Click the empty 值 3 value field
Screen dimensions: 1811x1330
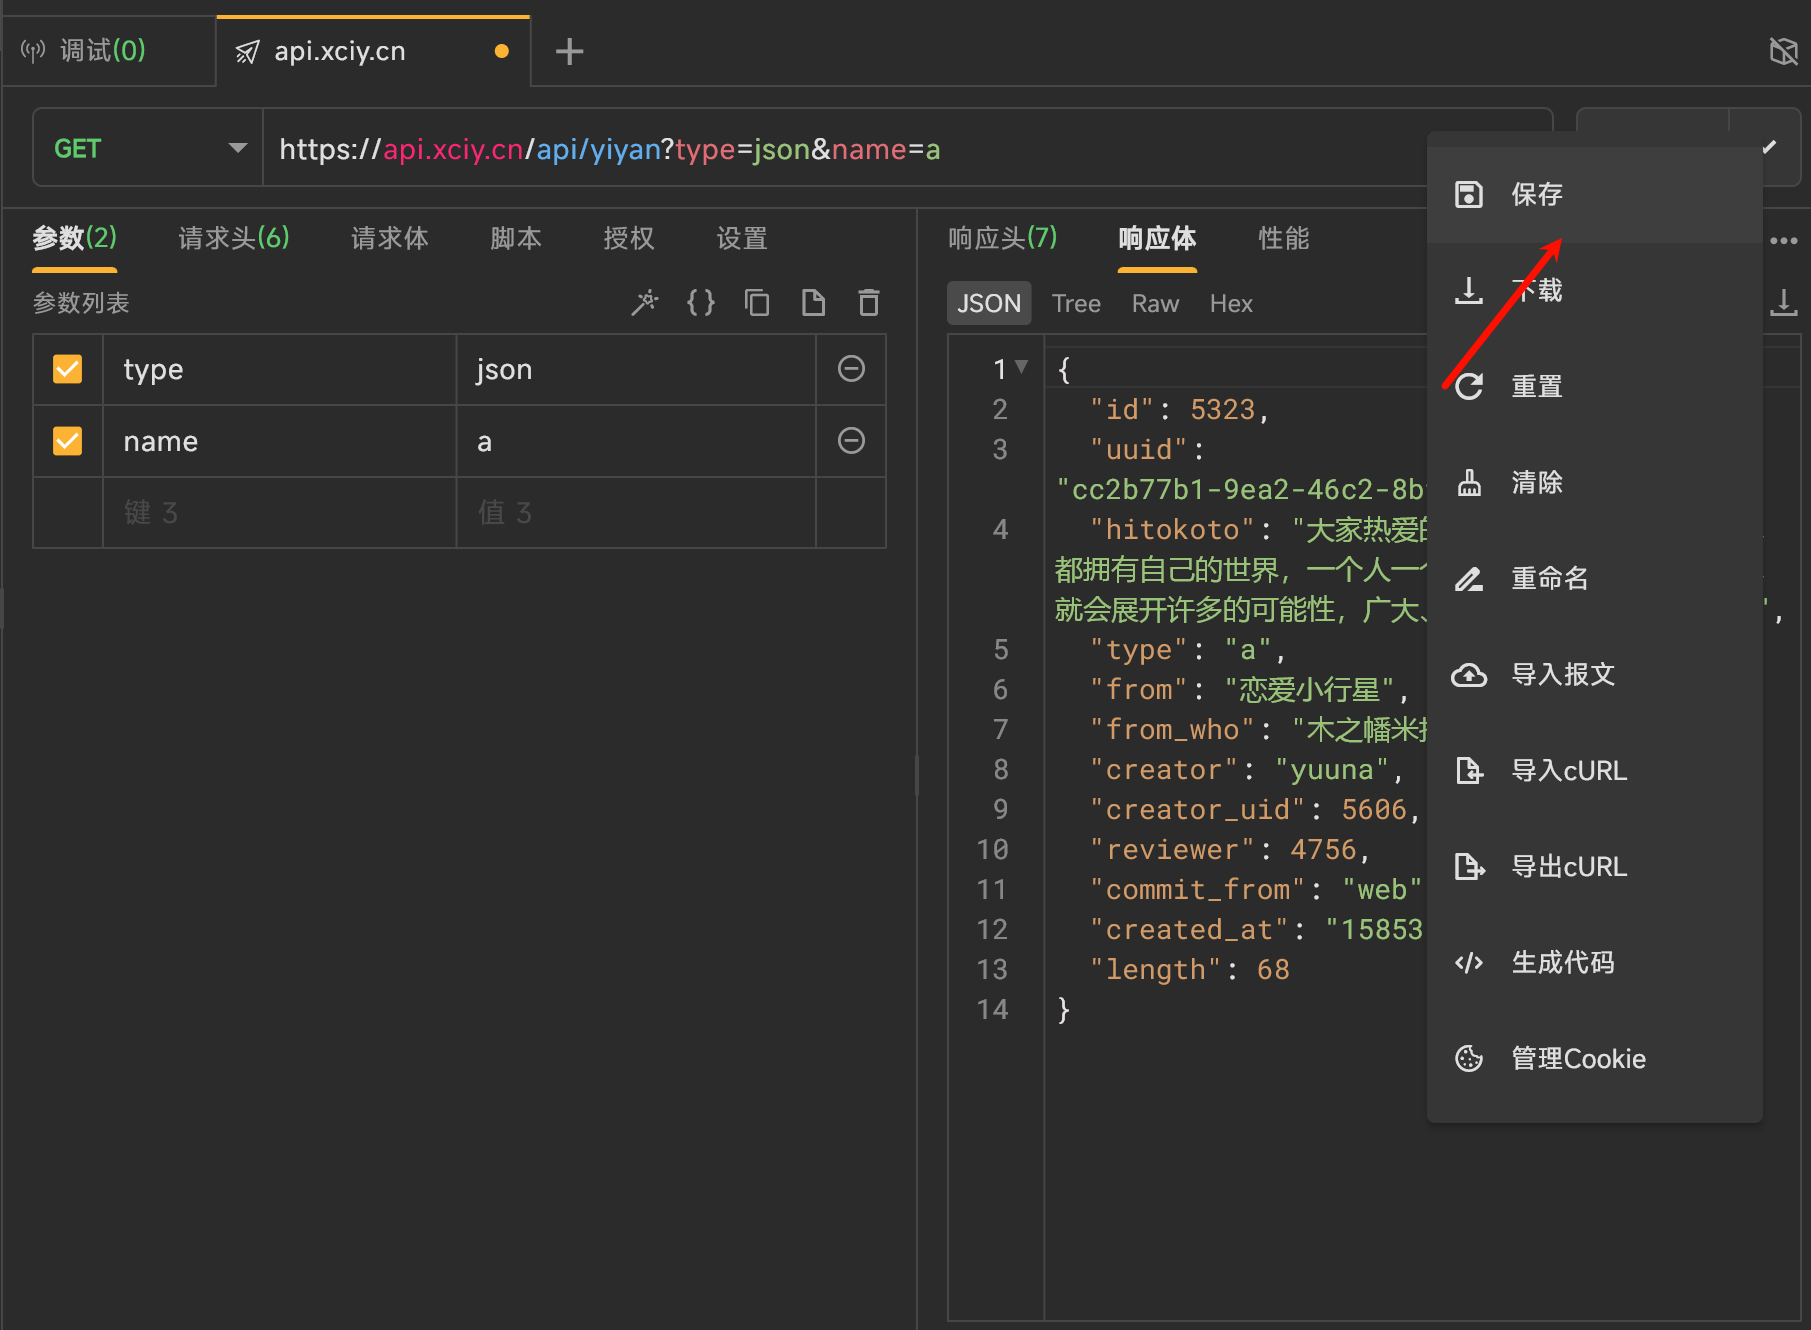[636, 513]
